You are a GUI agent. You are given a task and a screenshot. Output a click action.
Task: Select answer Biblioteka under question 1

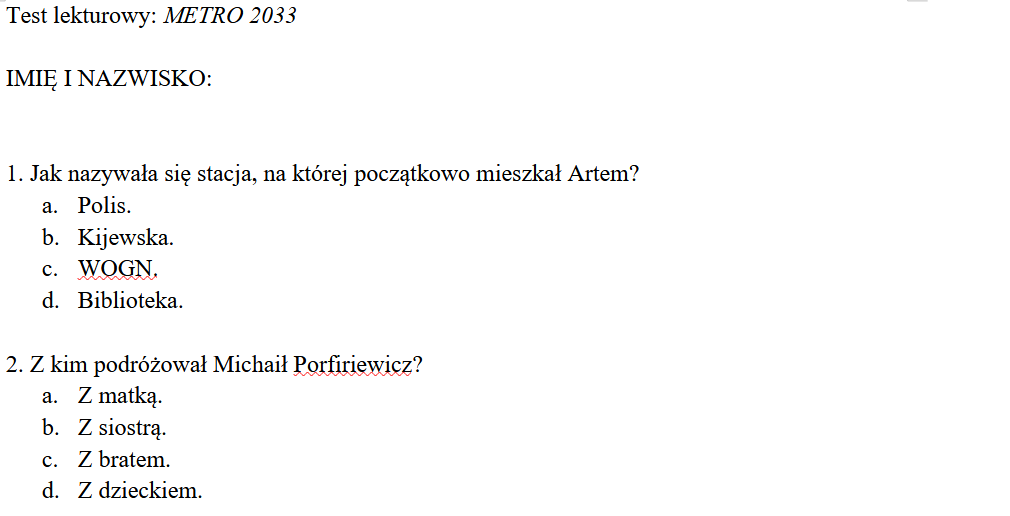pyautogui.click(x=130, y=300)
